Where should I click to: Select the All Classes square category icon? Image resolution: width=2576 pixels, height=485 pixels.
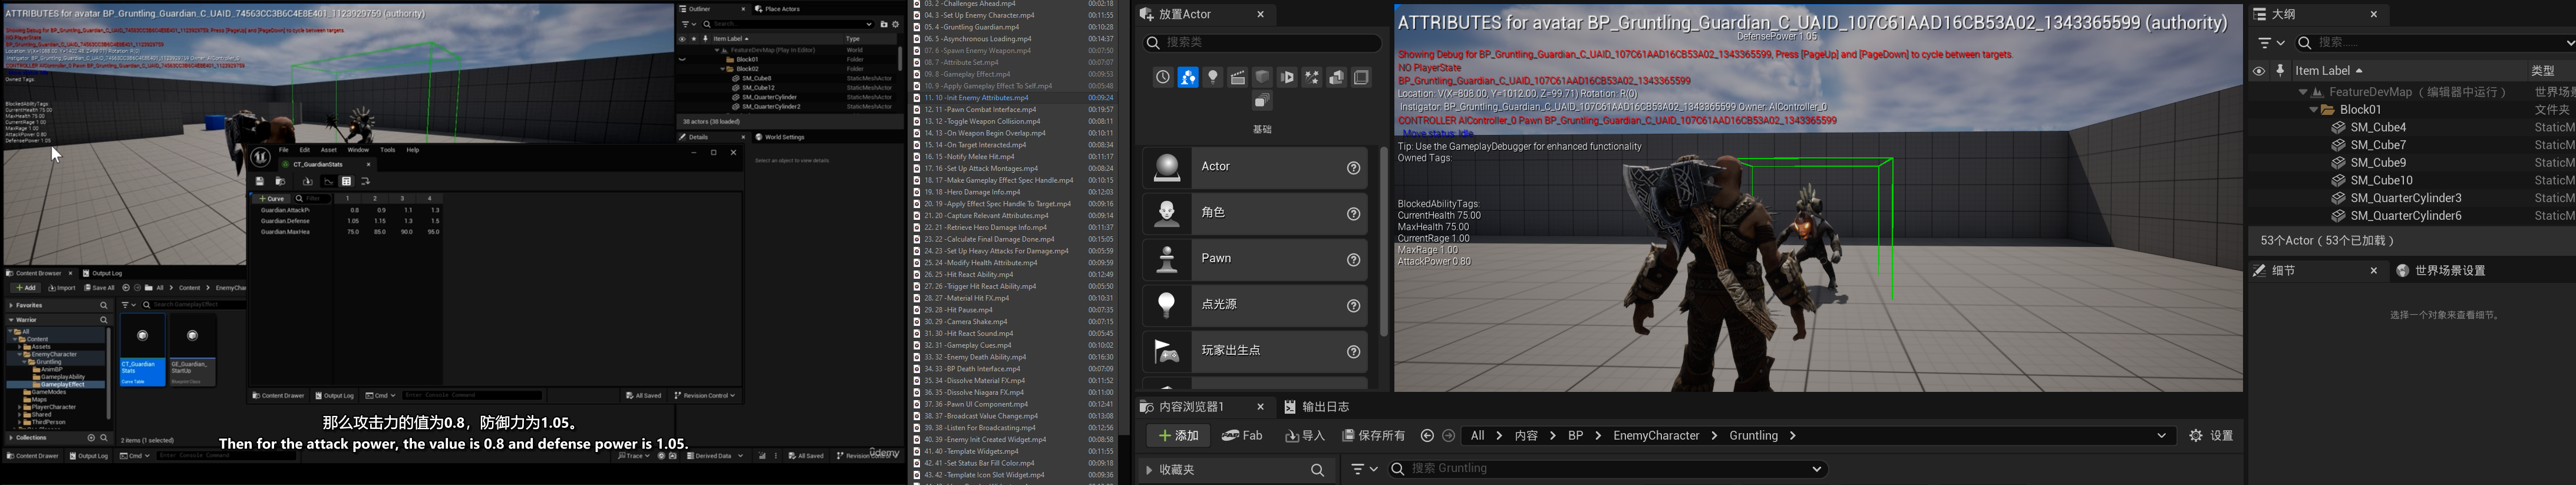[1361, 78]
